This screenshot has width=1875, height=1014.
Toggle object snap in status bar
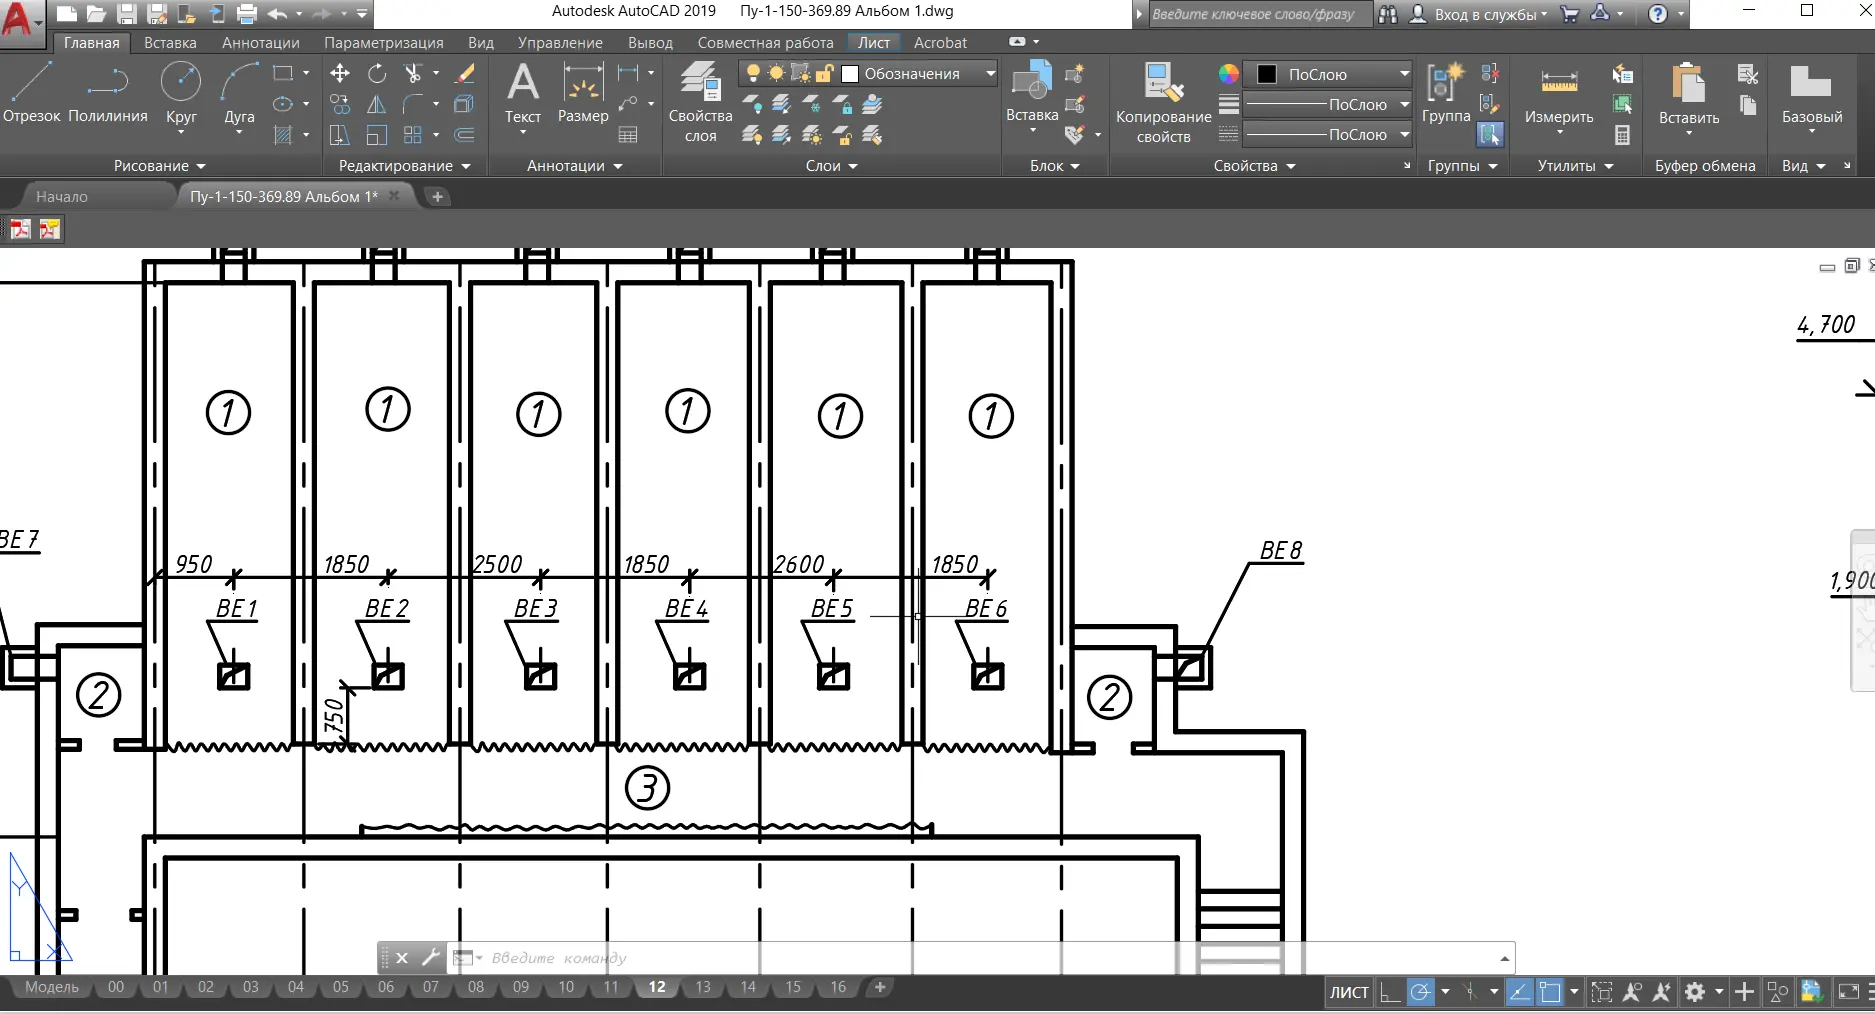click(x=1550, y=992)
